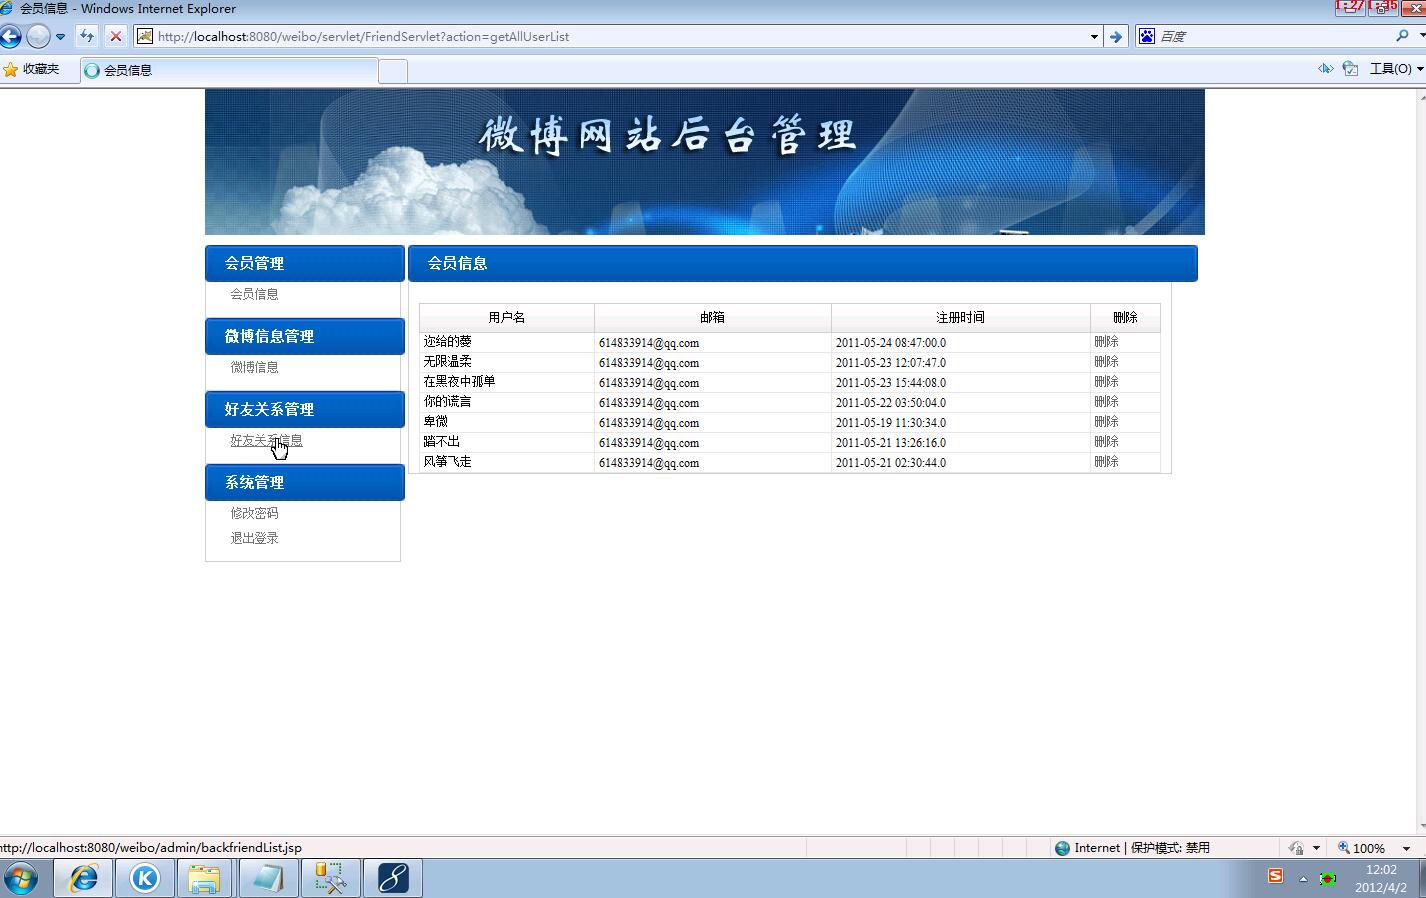Image resolution: width=1426 pixels, height=898 pixels.
Task: Delete user 无限温柔 via 删除
Action: coord(1106,362)
